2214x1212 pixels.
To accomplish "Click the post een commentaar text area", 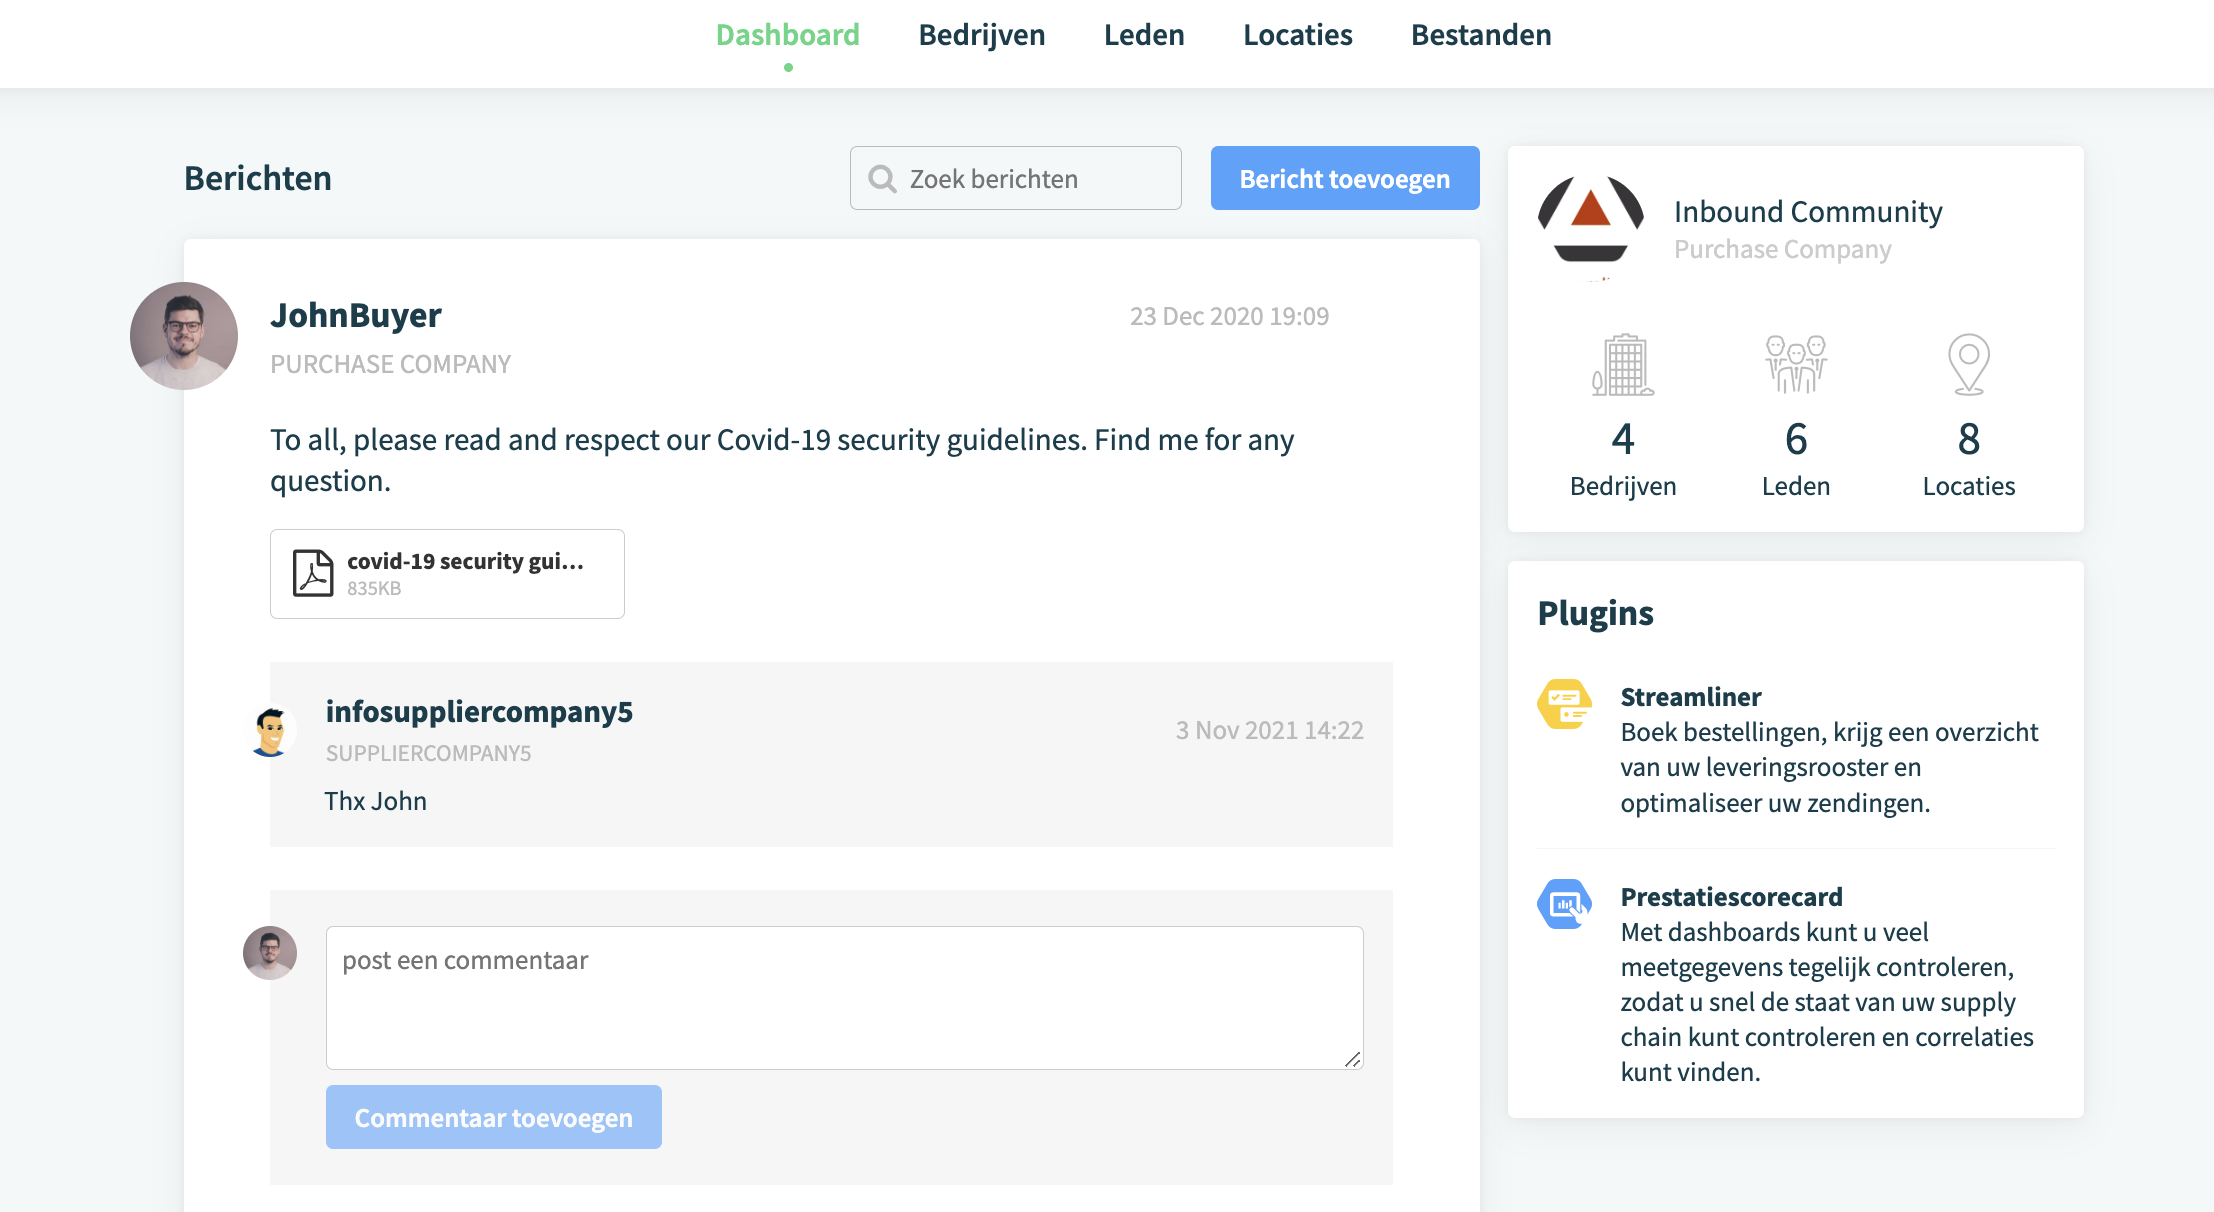I will pos(845,998).
